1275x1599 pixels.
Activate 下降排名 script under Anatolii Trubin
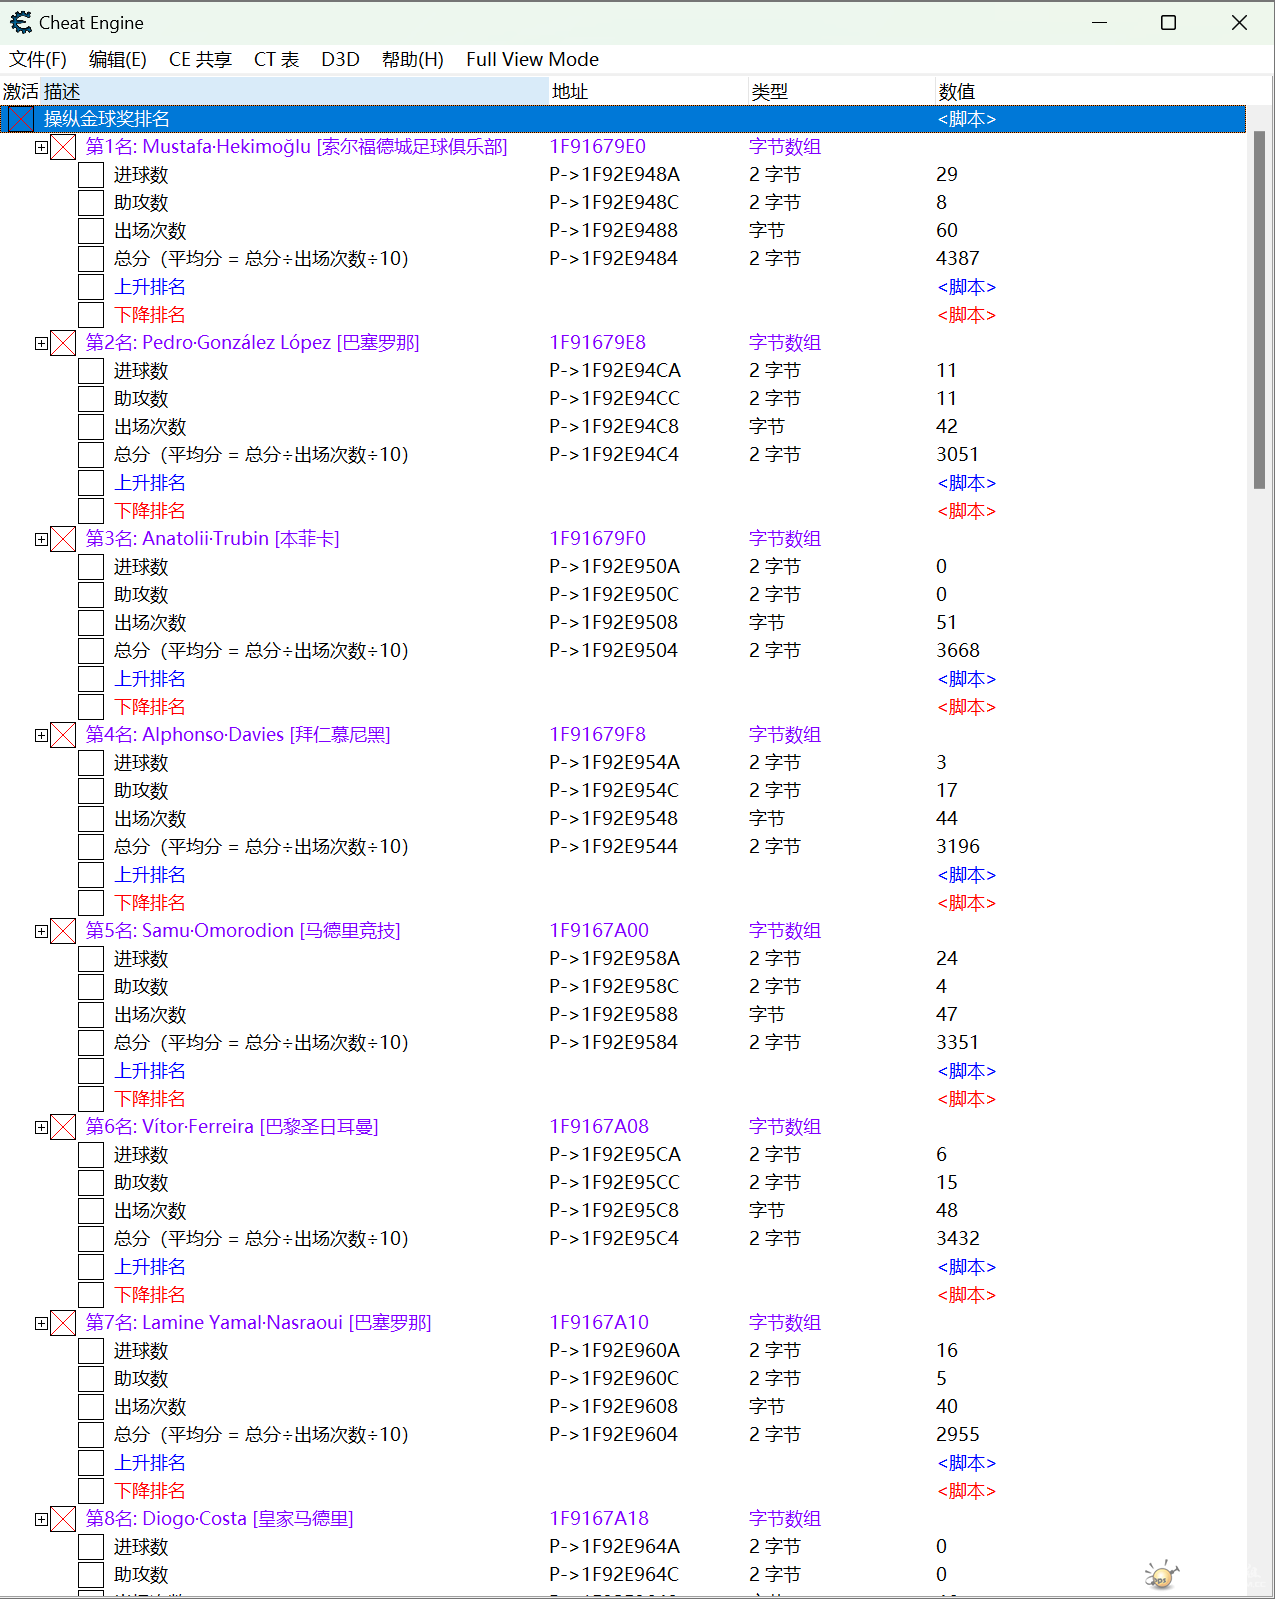pyautogui.click(x=91, y=707)
